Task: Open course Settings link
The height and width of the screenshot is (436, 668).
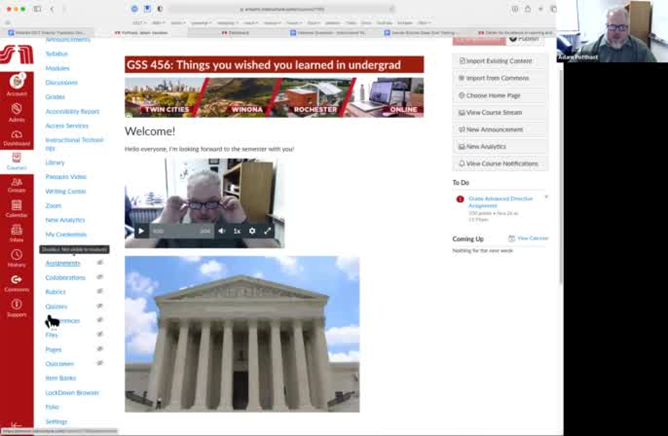Action: 56,422
